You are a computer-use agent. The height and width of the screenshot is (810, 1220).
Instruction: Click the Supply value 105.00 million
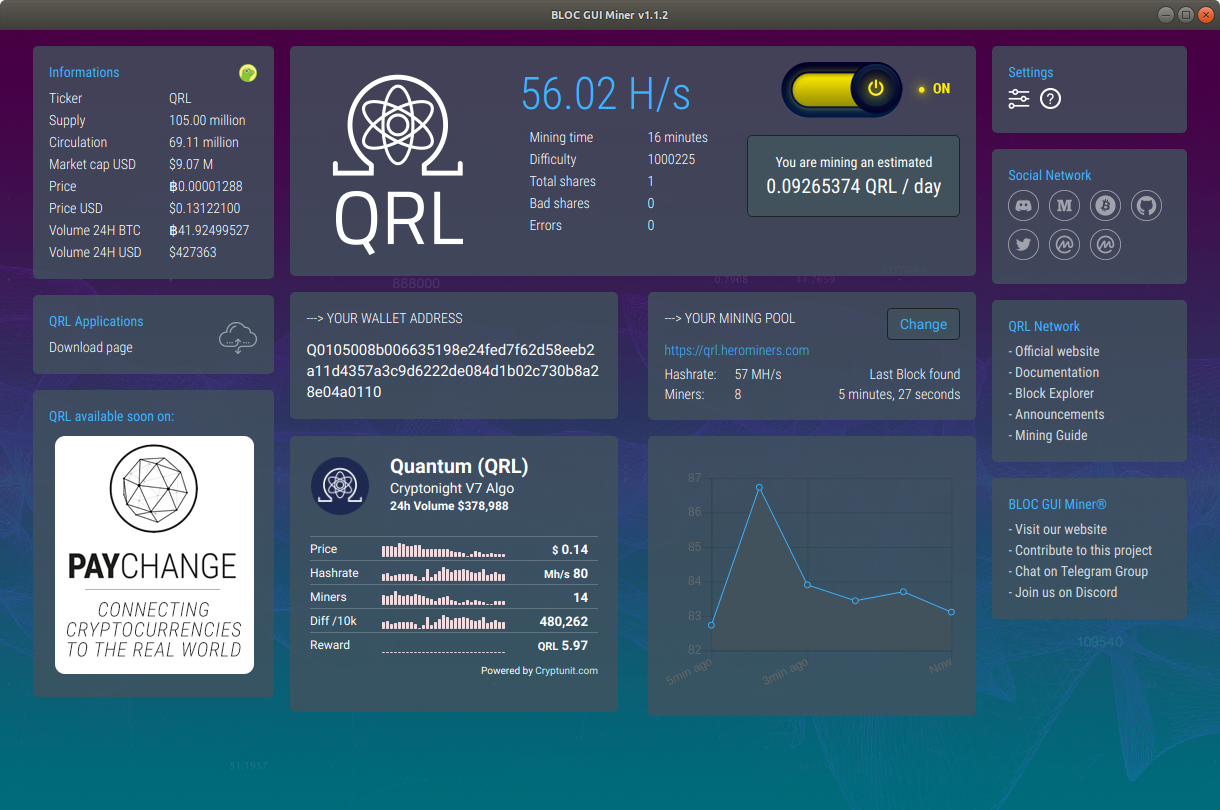tap(207, 120)
